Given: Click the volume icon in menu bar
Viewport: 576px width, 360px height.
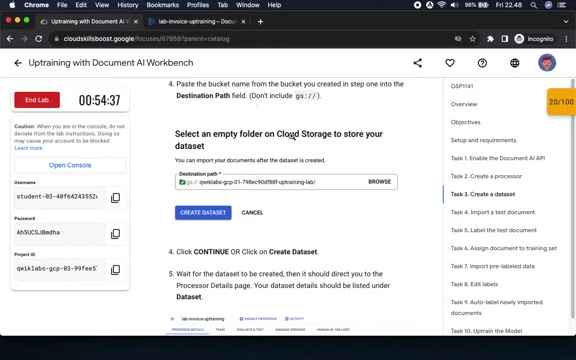Looking at the screenshot, I should point(454,5).
